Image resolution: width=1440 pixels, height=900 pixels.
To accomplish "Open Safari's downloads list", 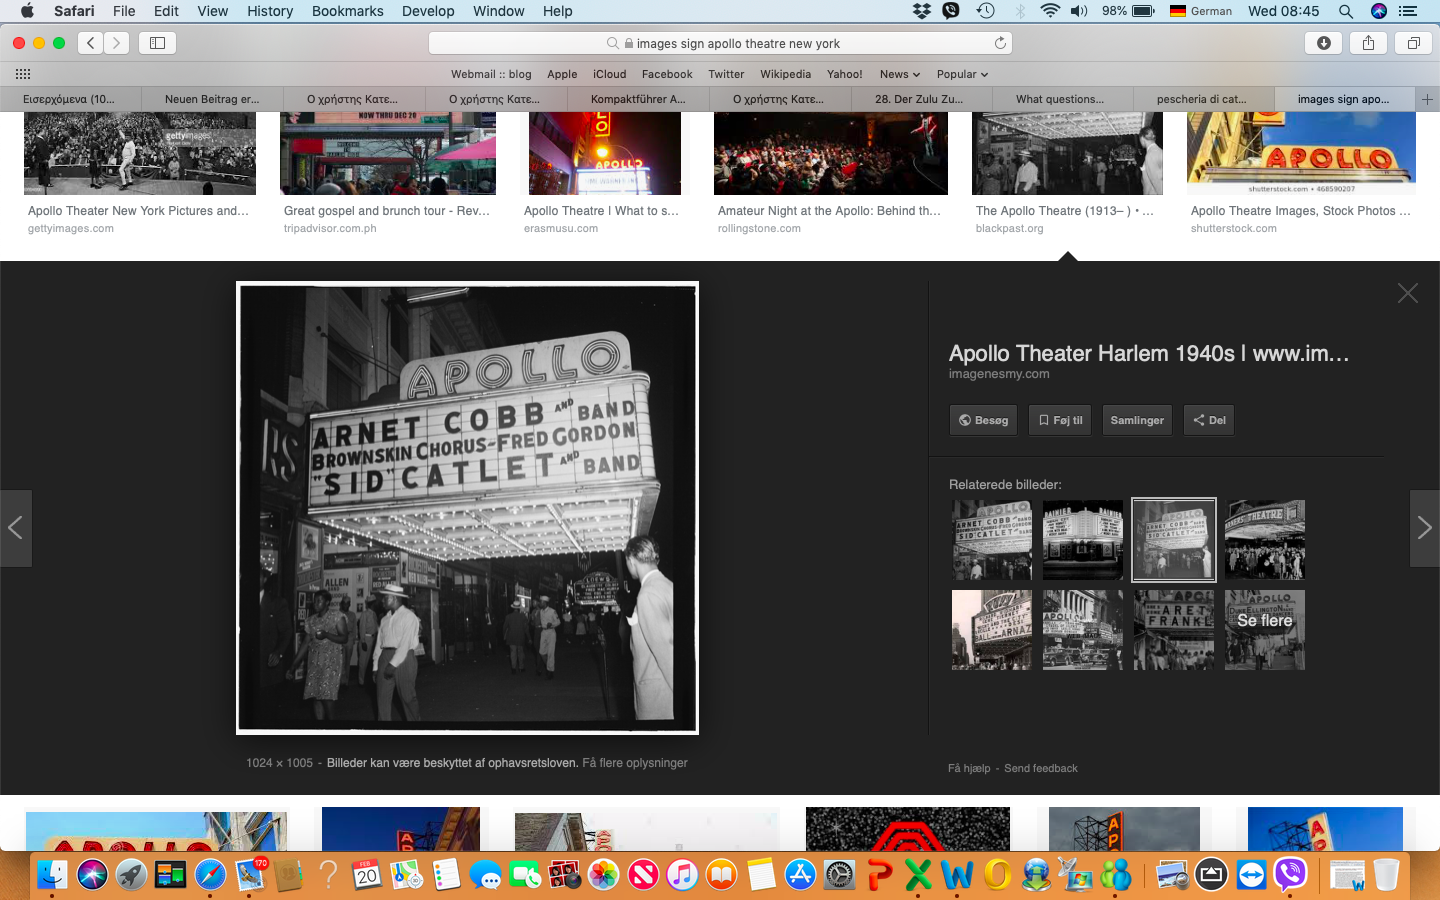I will click(1323, 43).
